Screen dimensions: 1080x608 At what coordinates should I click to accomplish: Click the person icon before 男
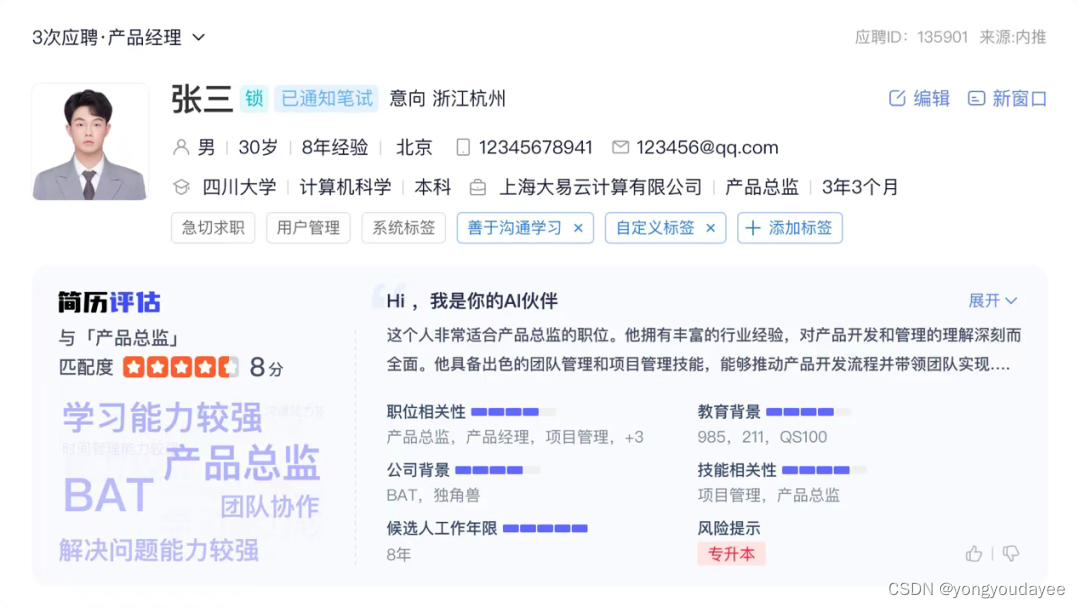(x=179, y=147)
